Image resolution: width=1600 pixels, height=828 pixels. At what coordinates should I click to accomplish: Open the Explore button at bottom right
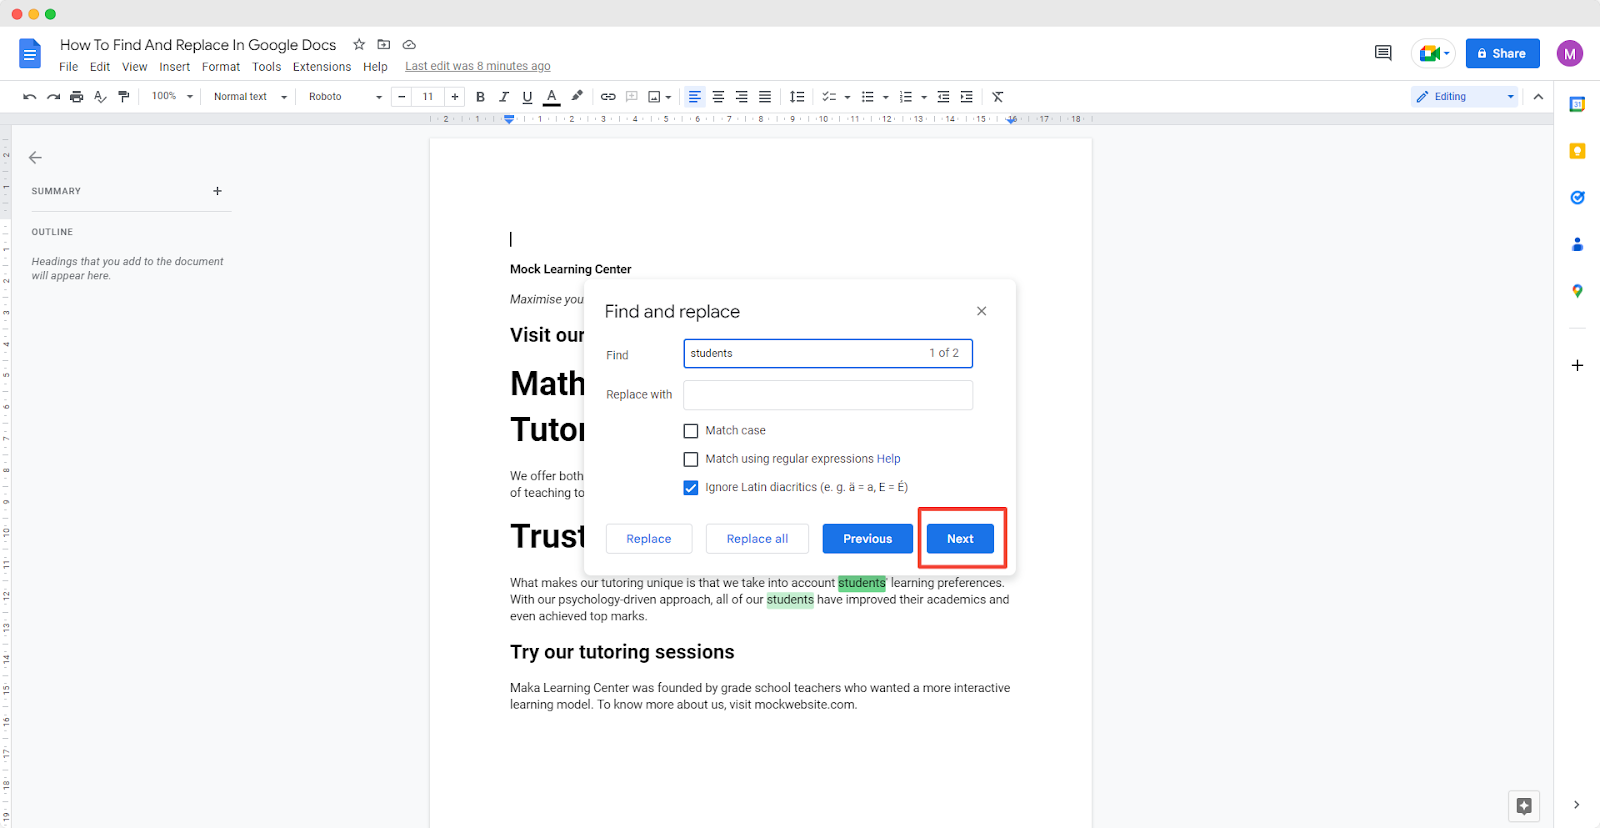coord(1524,806)
